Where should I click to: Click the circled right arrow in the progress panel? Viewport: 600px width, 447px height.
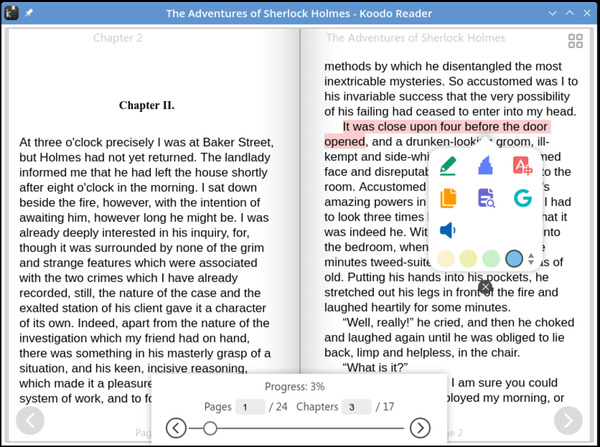tap(420, 427)
